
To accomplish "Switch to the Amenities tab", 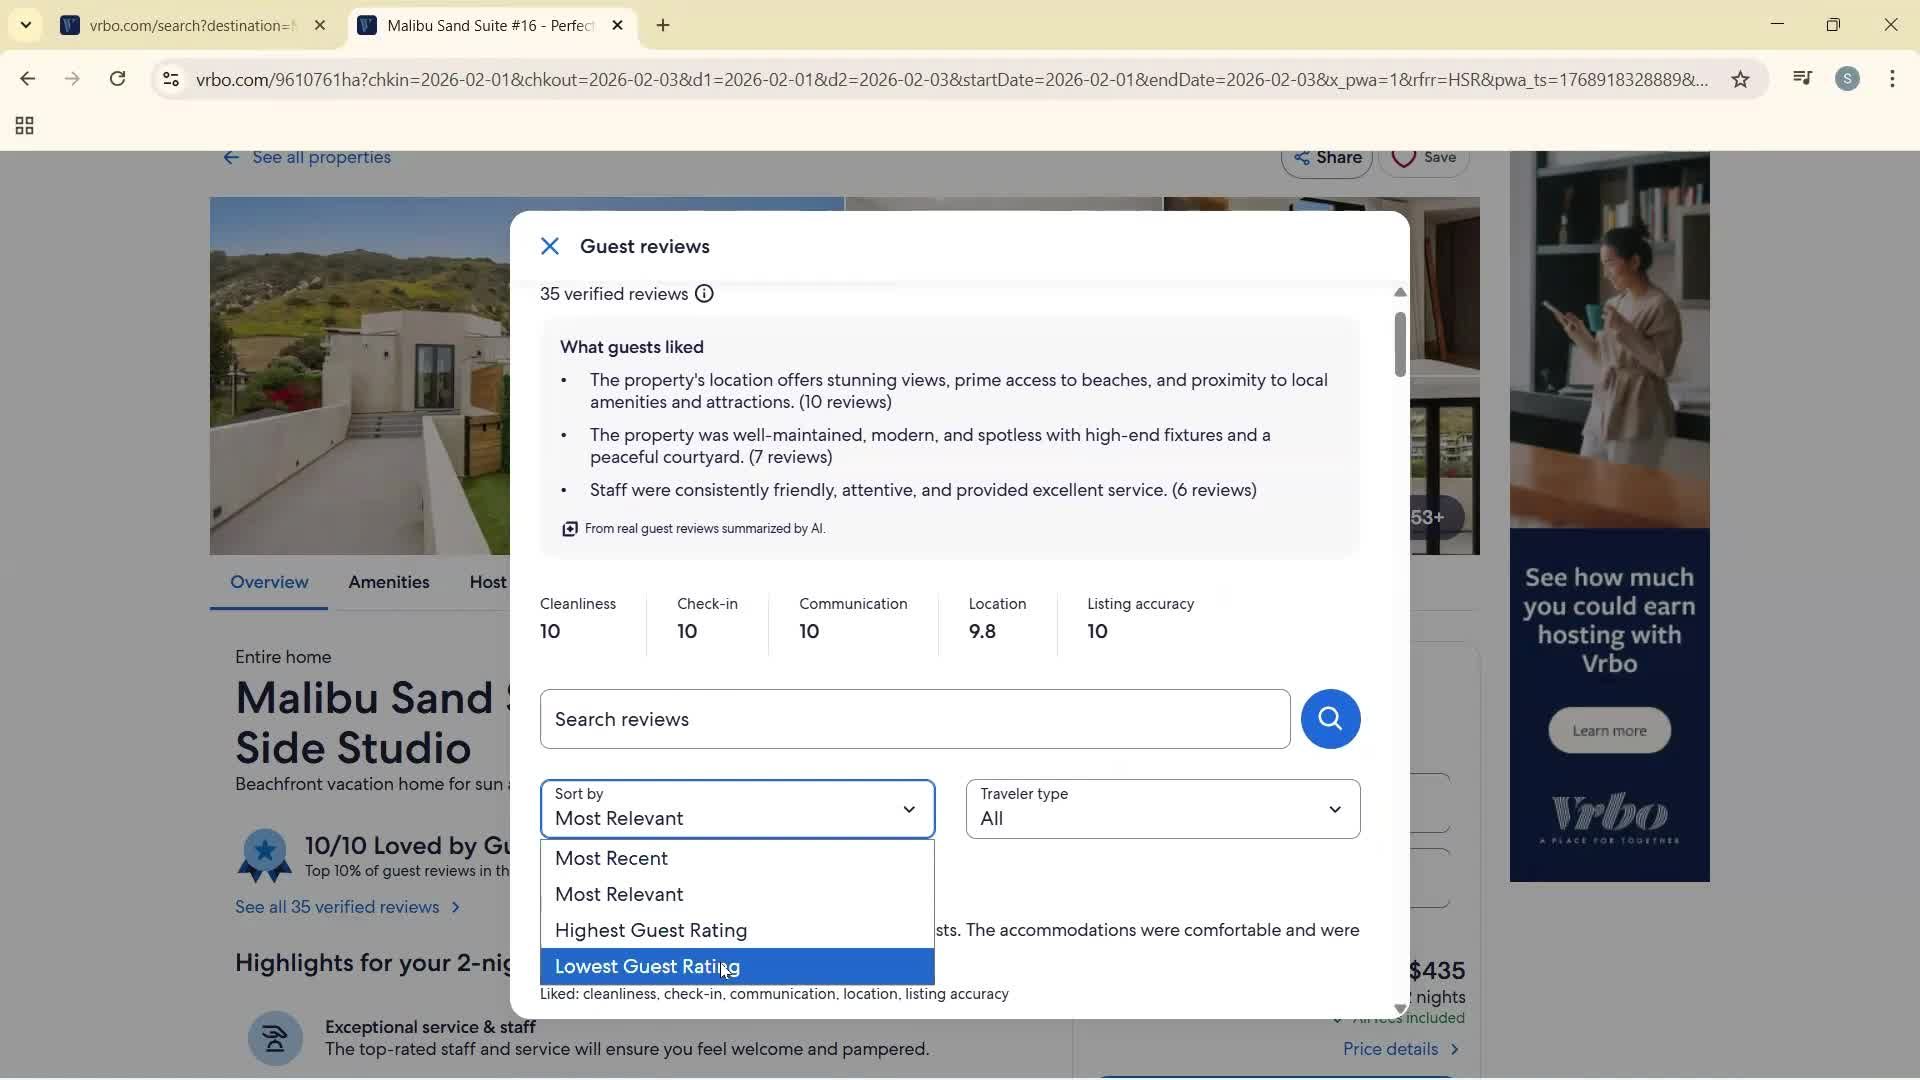I will (x=388, y=582).
